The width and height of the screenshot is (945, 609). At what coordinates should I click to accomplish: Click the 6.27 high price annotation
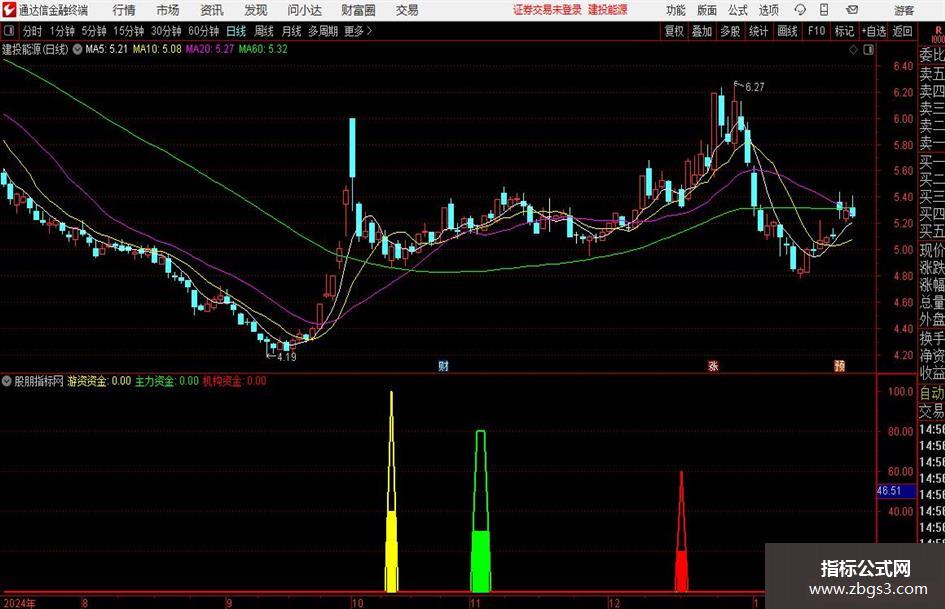tap(755, 87)
